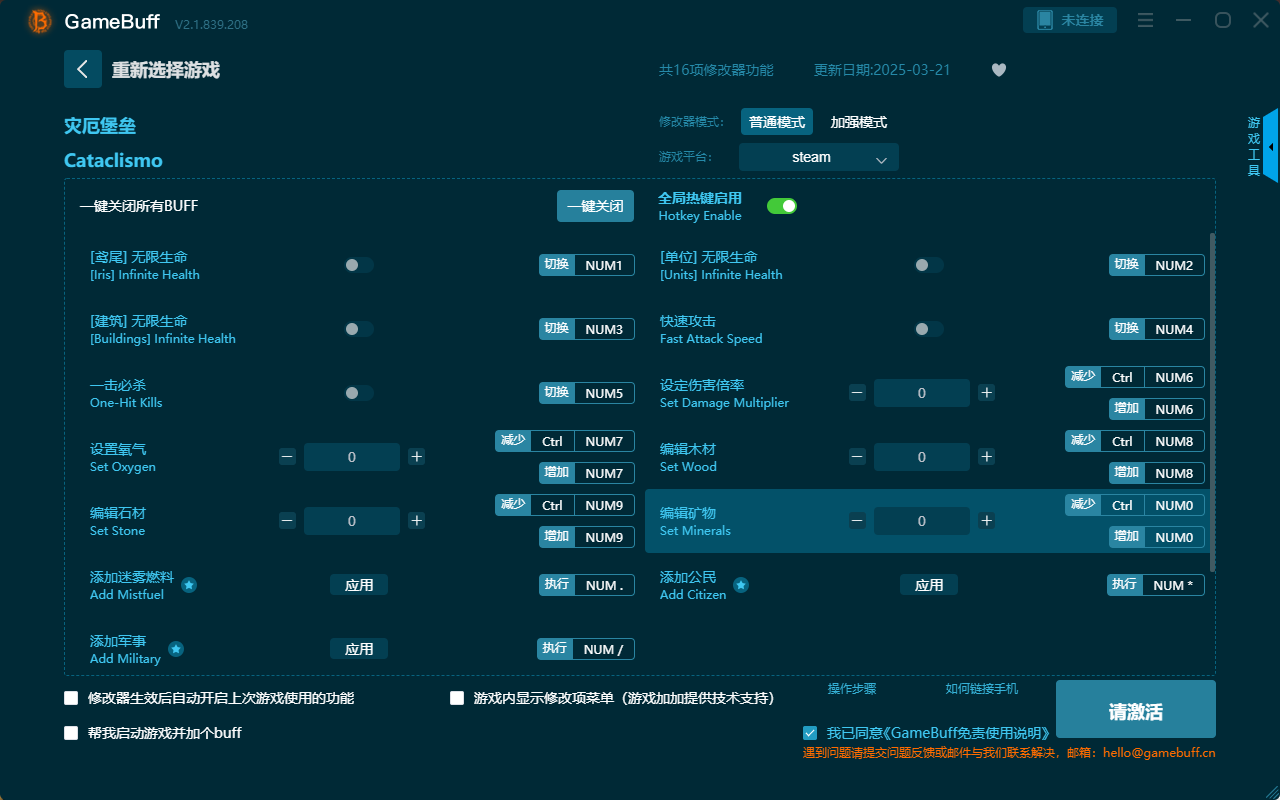Viewport: 1280px width, 800px height.
Task: Click the plus stepper to increase Set Wood
Action: coord(986,457)
